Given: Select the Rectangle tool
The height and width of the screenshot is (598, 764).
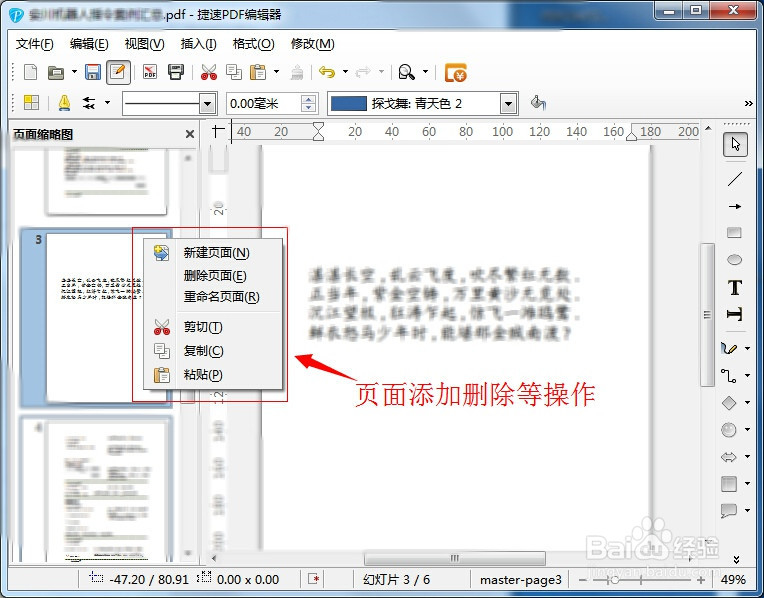Looking at the screenshot, I should point(734,232).
